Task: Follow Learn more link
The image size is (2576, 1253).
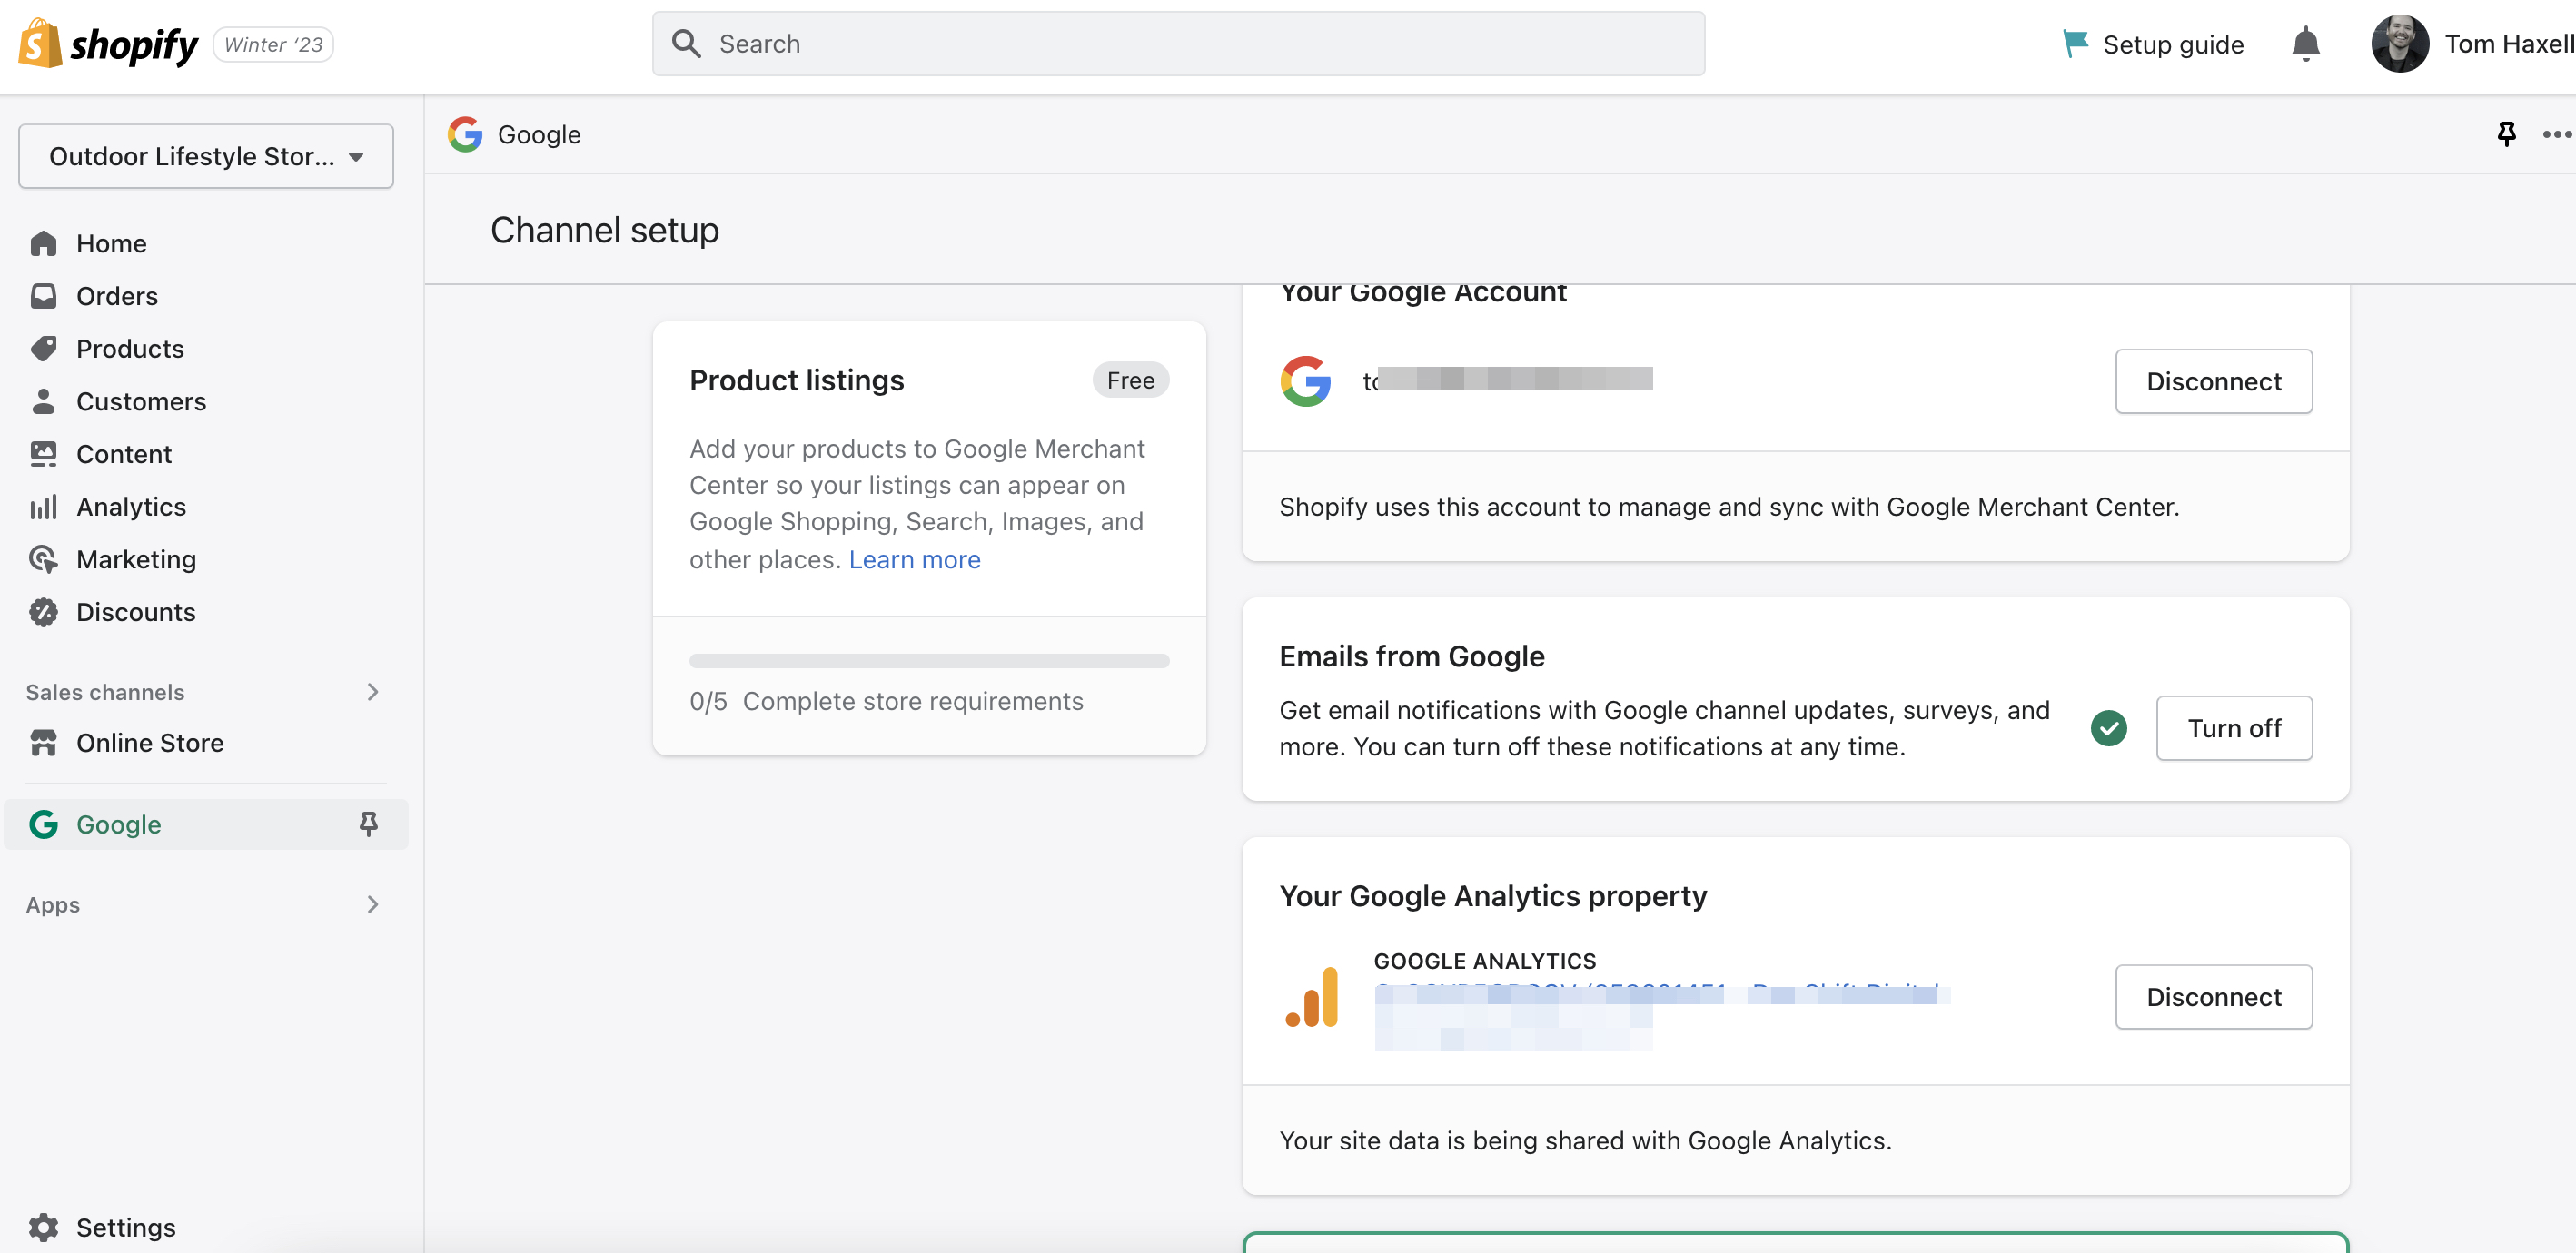Action: click(914, 559)
